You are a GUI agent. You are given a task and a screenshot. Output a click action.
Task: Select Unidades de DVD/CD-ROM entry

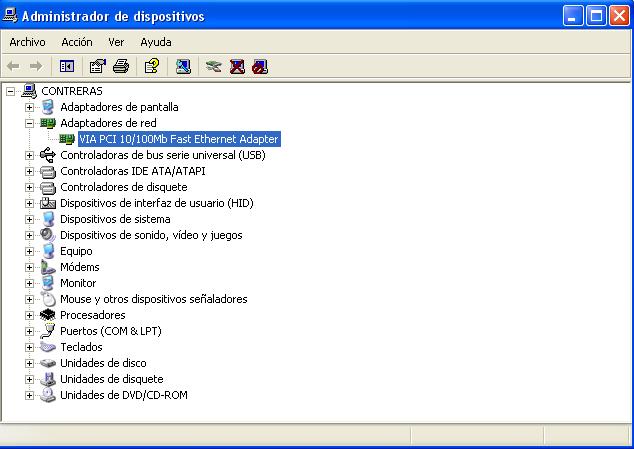pyautogui.click(x=124, y=395)
